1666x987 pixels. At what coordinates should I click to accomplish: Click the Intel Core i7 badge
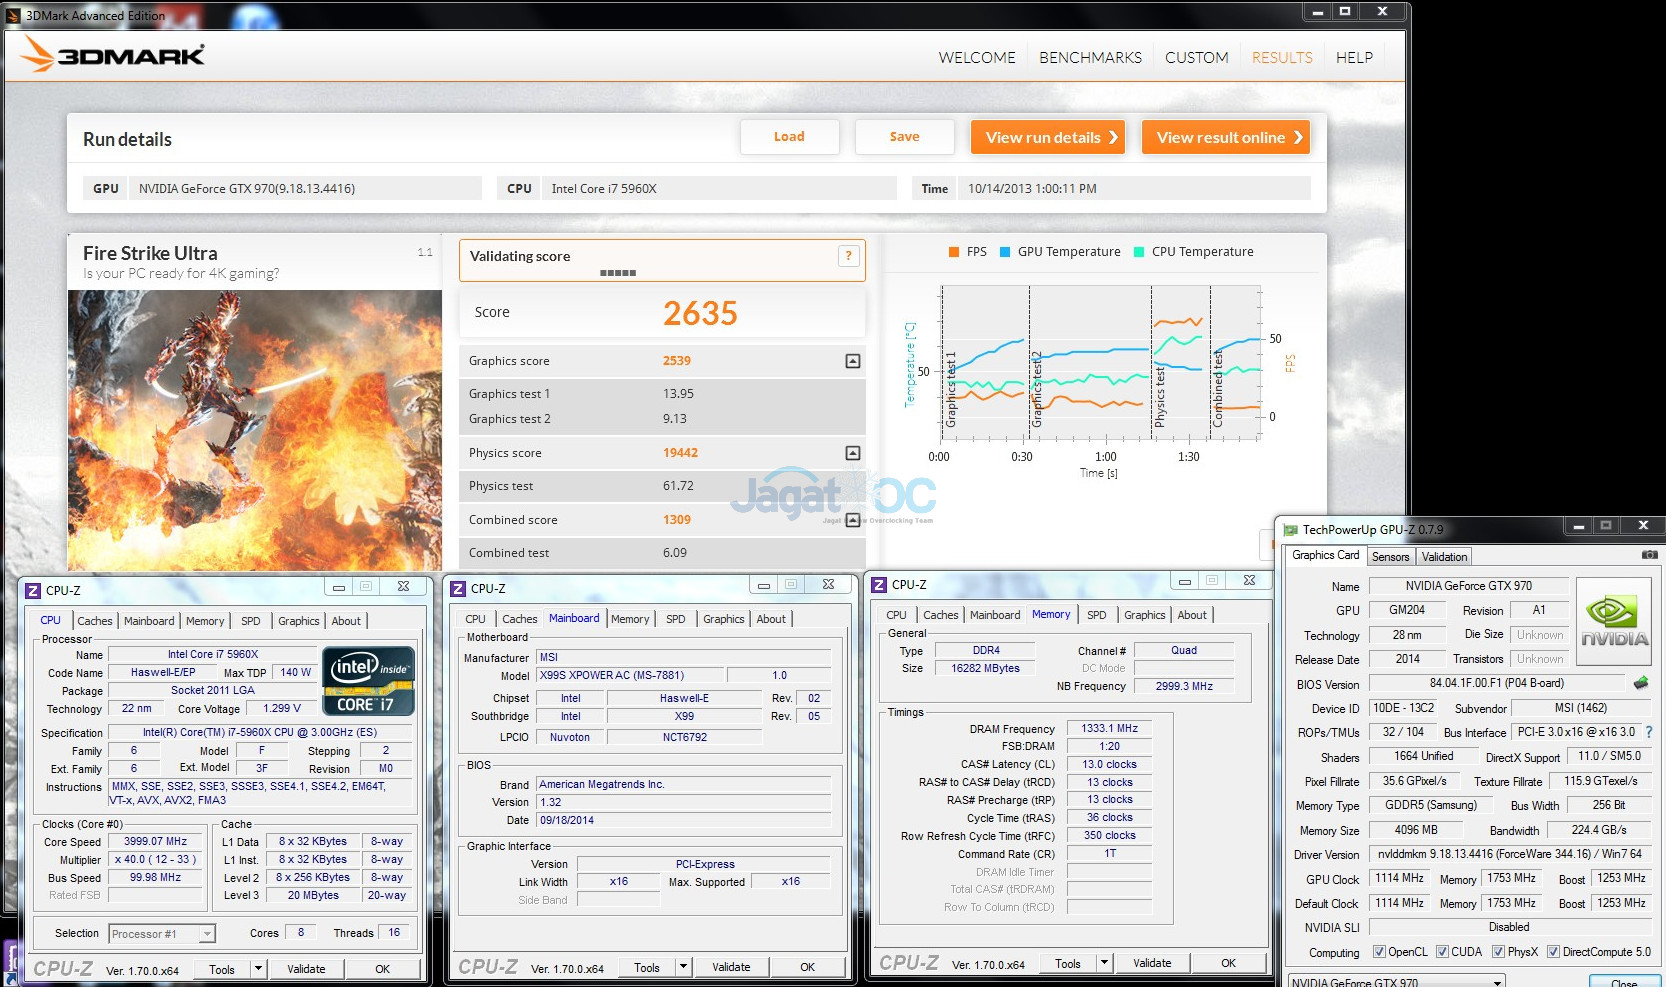tap(368, 681)
